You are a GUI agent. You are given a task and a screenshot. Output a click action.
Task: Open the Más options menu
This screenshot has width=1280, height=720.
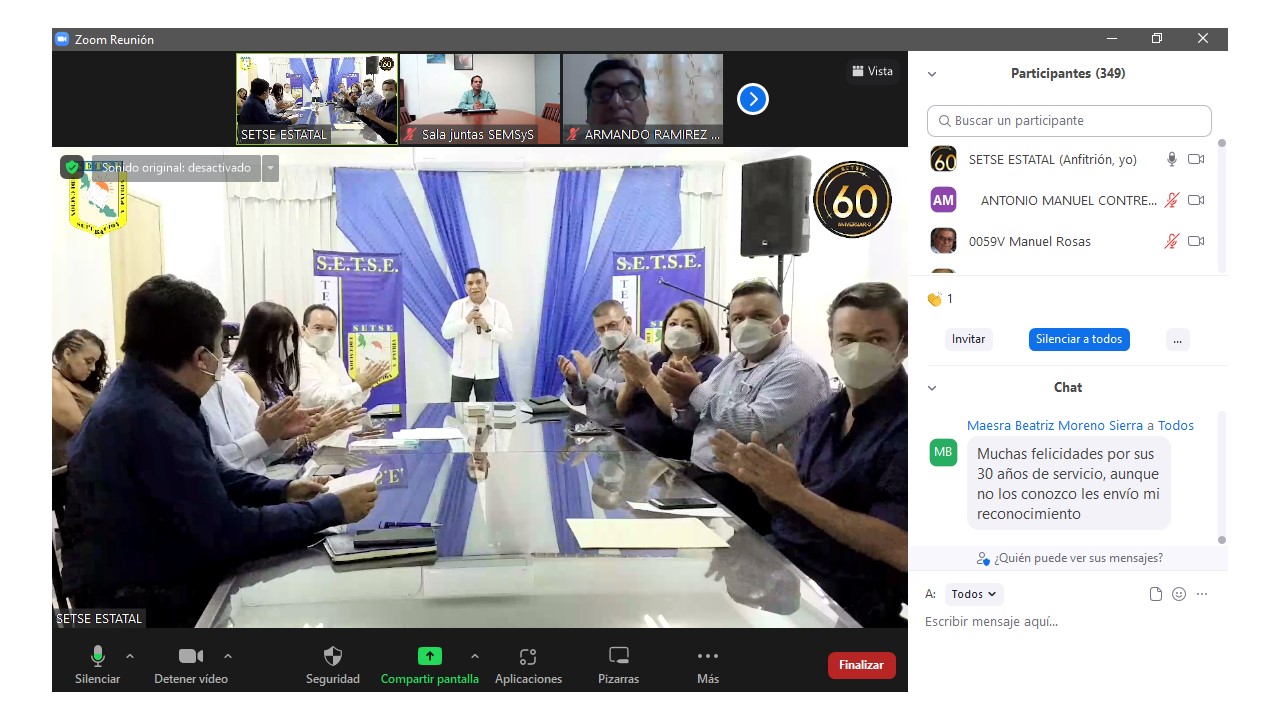708,665
